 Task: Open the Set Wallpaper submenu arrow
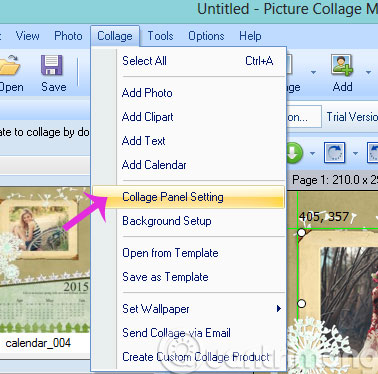point(279,309)
